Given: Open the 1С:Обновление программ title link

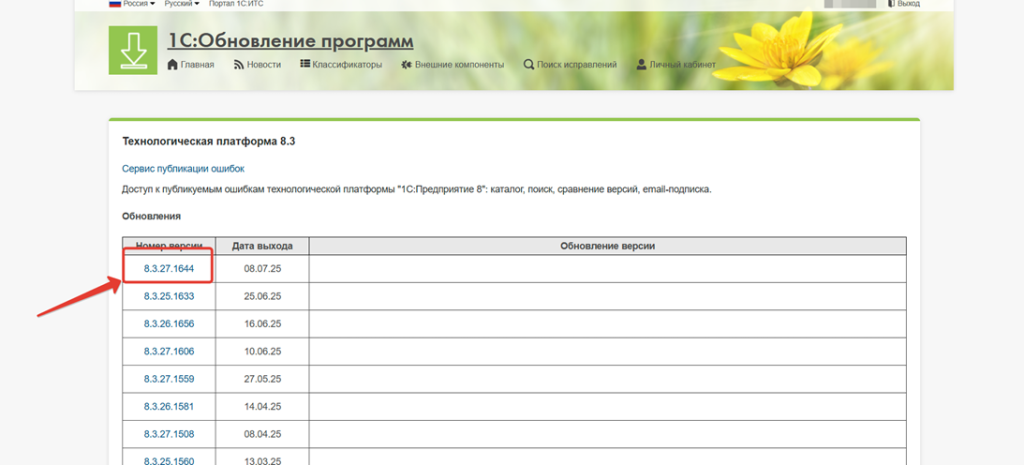Looking at the screenshot, I should click(291, 41).
